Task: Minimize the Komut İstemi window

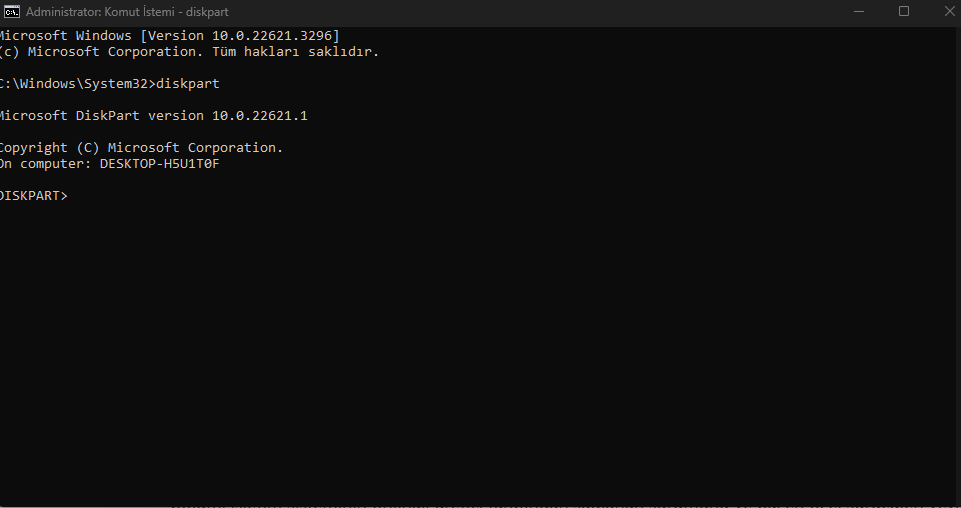Action: 860,12
